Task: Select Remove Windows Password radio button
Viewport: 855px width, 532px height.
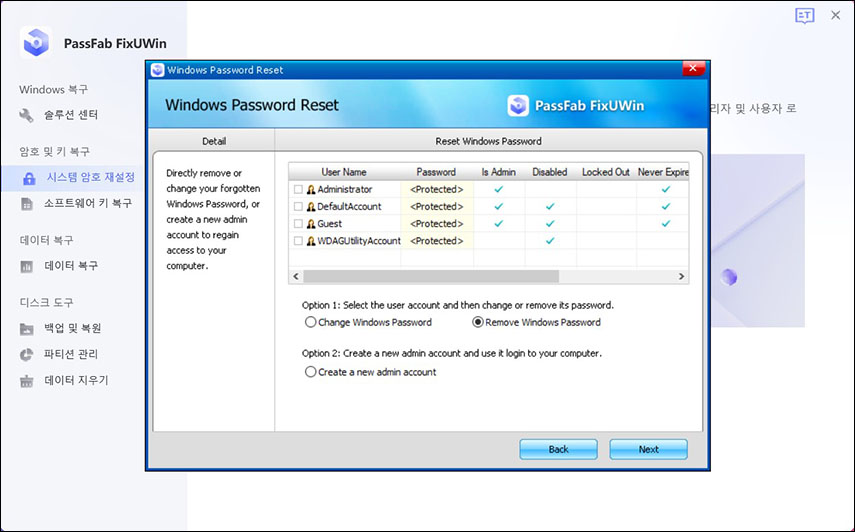Action: 478,322
